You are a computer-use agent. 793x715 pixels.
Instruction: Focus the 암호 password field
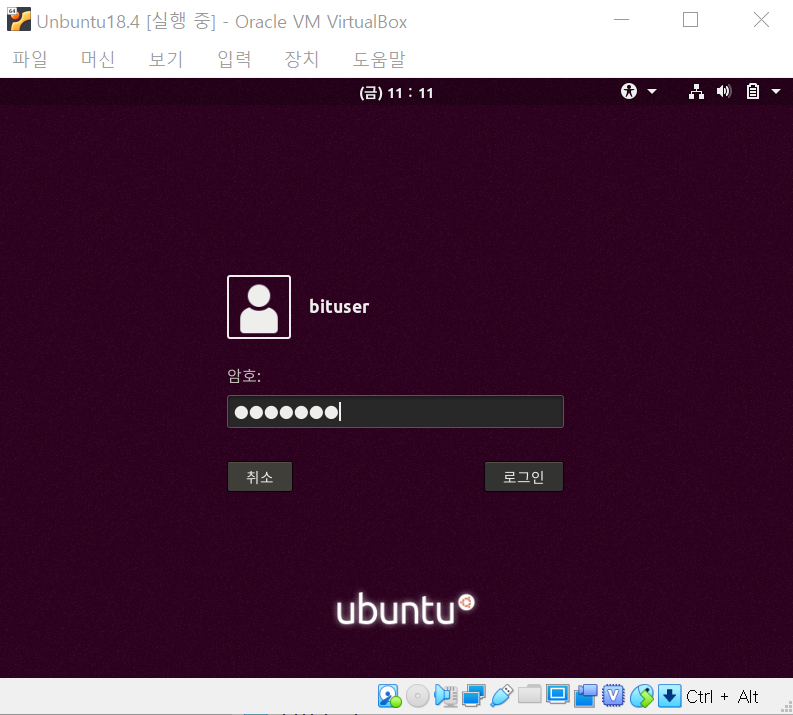coord(395,412)
